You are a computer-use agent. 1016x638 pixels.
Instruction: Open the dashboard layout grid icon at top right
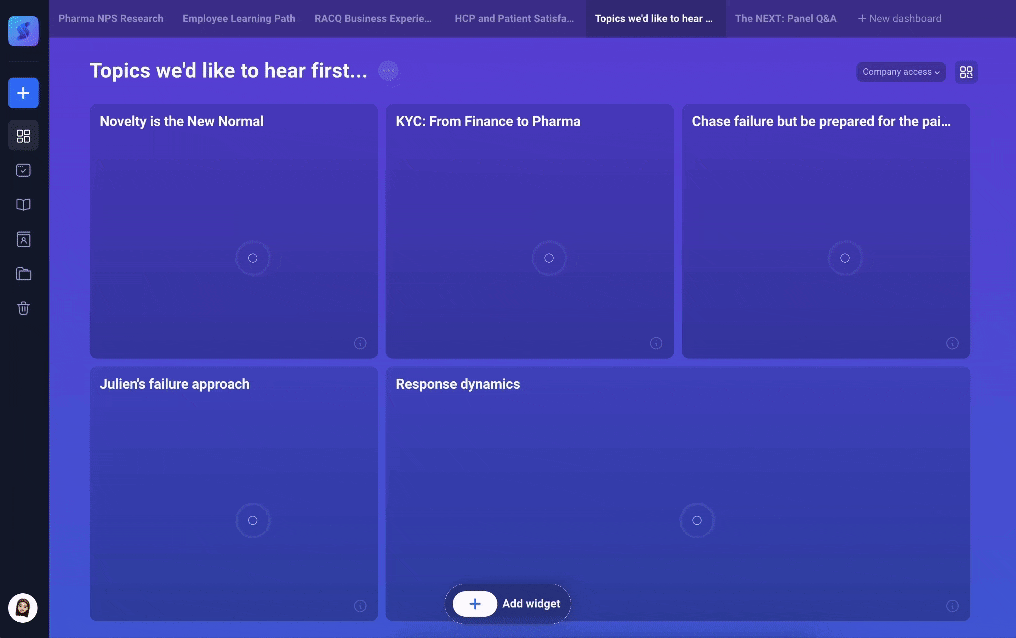coord(965,72)
